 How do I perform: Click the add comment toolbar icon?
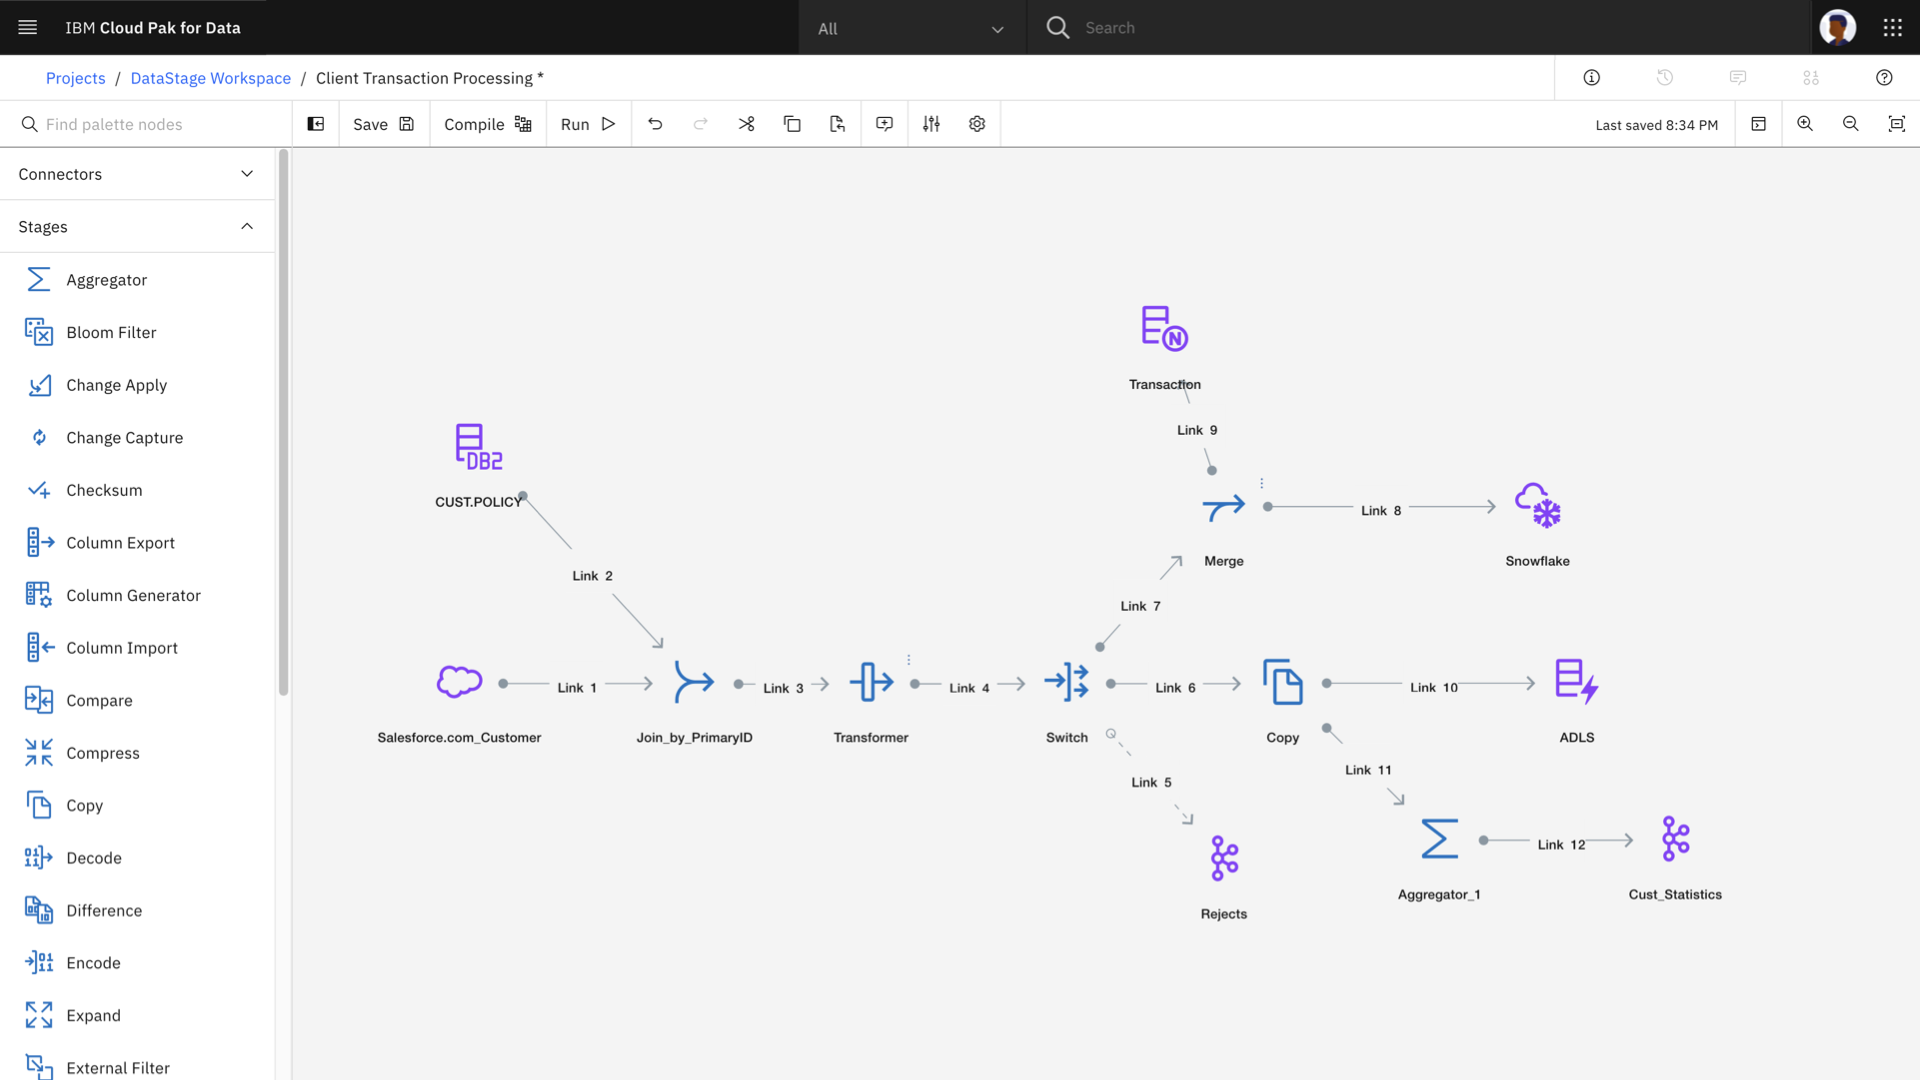click(884, 124)
